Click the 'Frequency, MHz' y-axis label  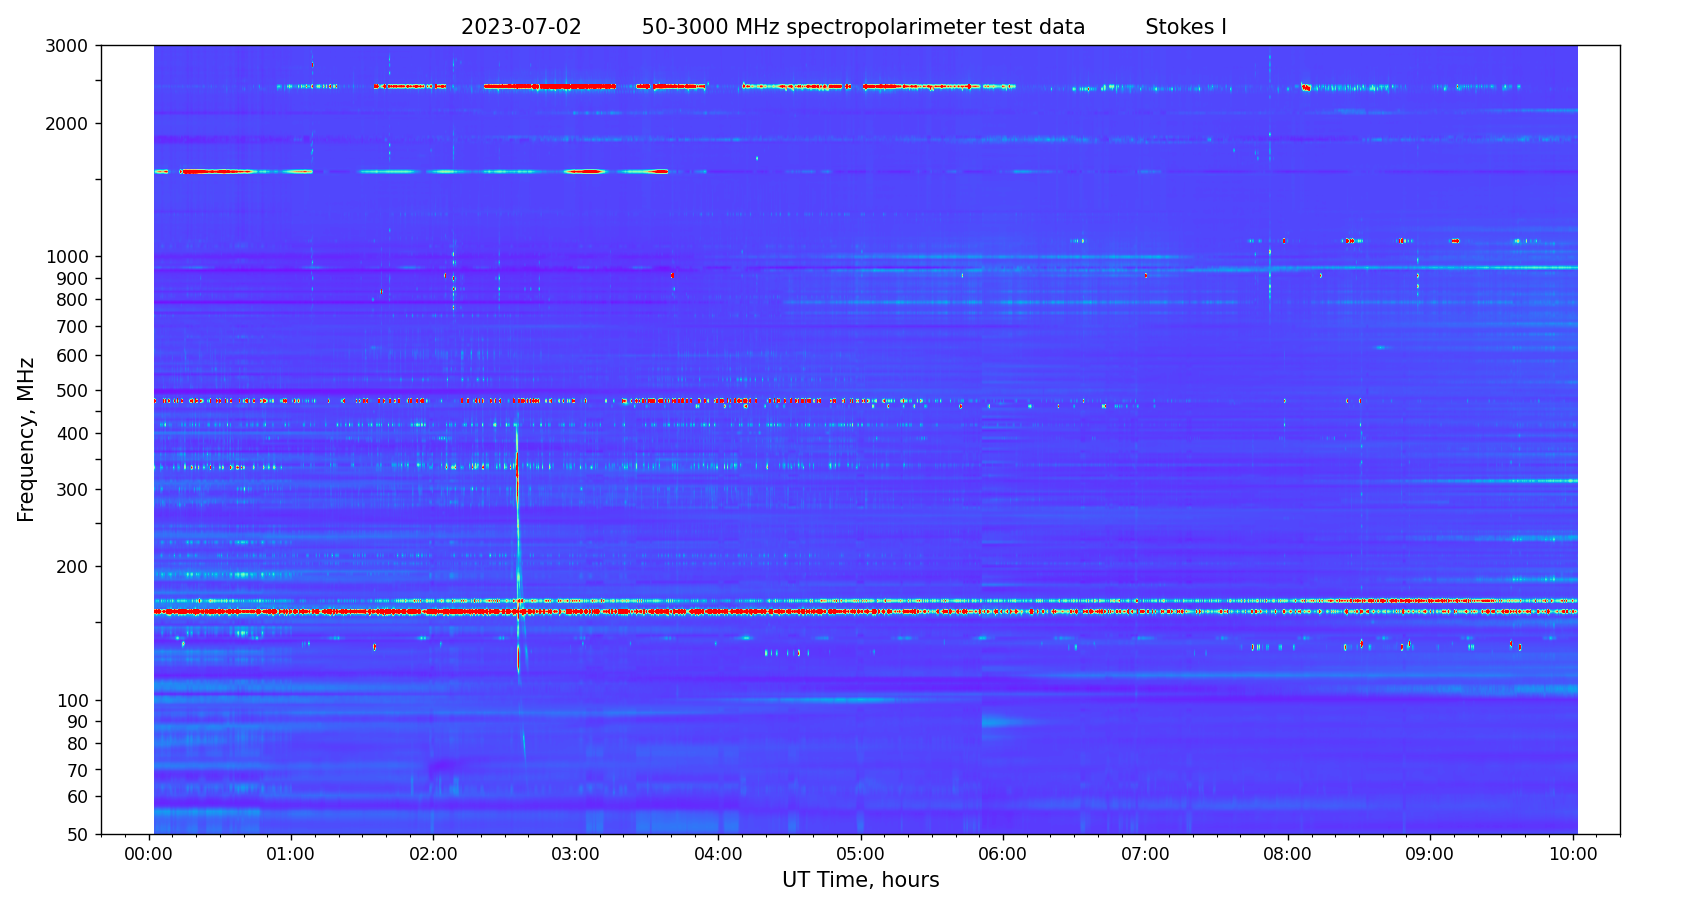(x=27, y=439)
